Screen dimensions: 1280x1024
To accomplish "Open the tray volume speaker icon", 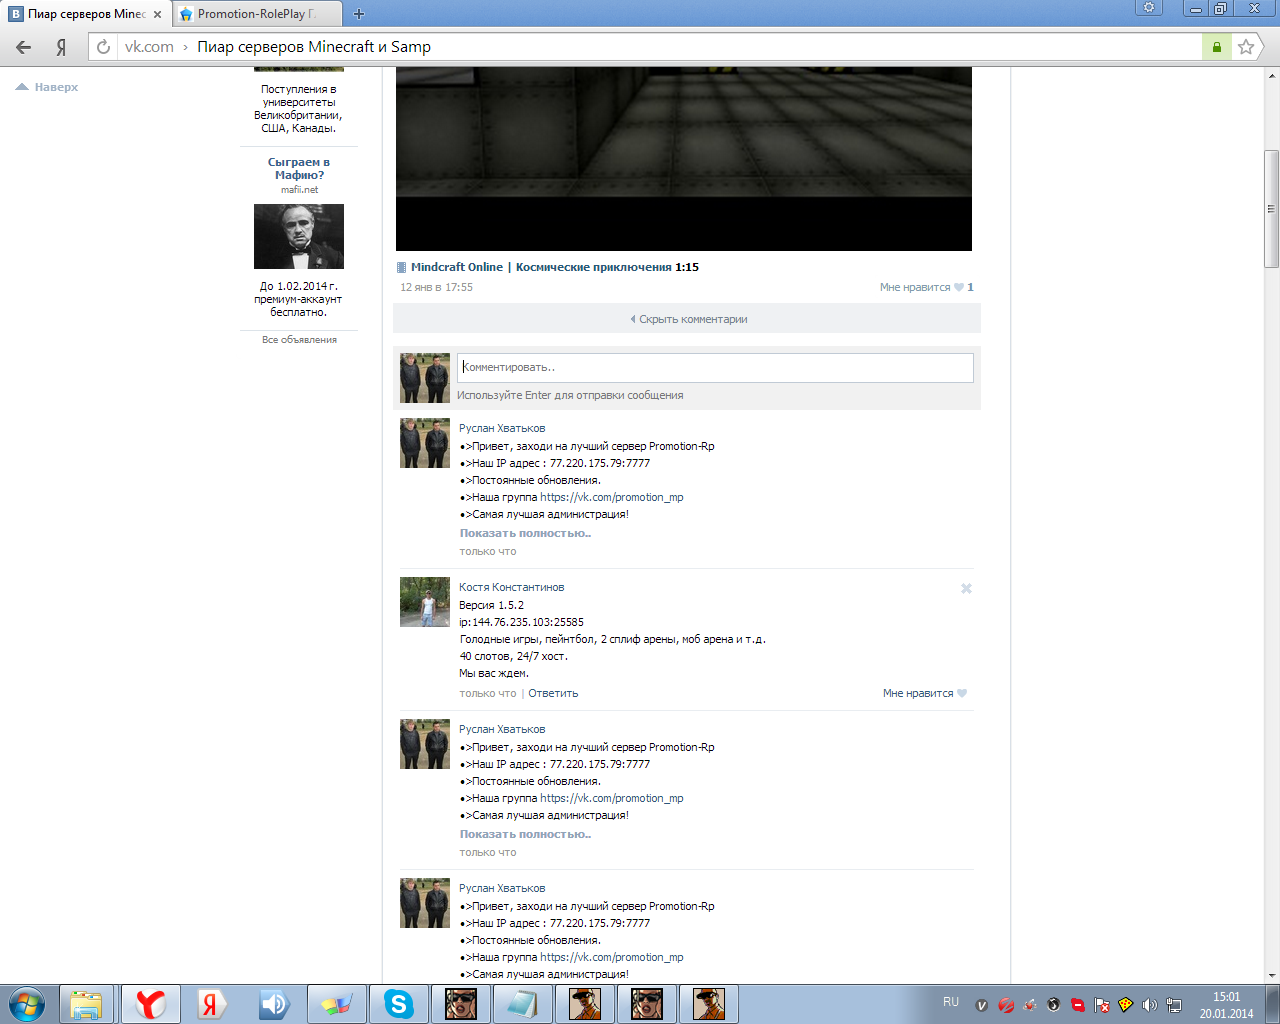I will pyautogui.click(x=1149, y=1005).
